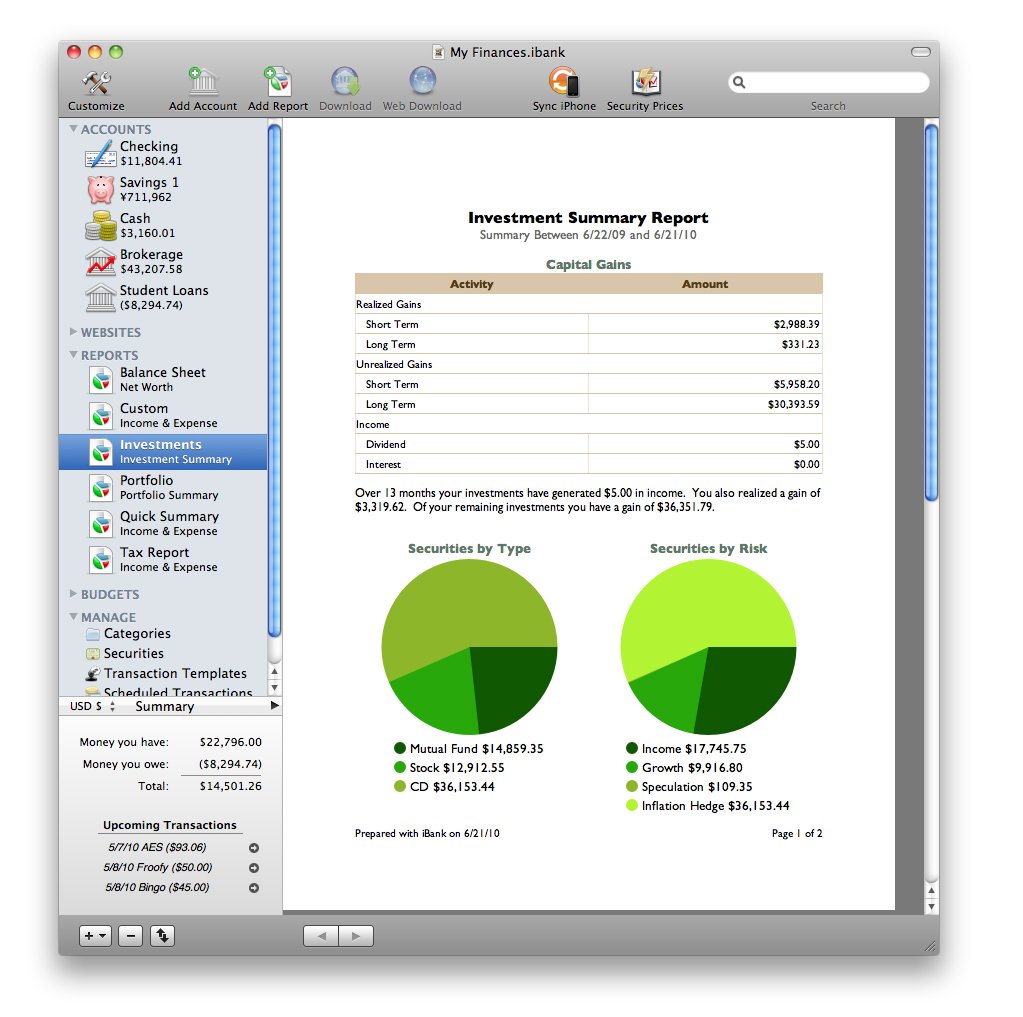Open Security Prices from the toolbar
The height and width of the screenshot is (1017, 1023).
coord(646,82)
